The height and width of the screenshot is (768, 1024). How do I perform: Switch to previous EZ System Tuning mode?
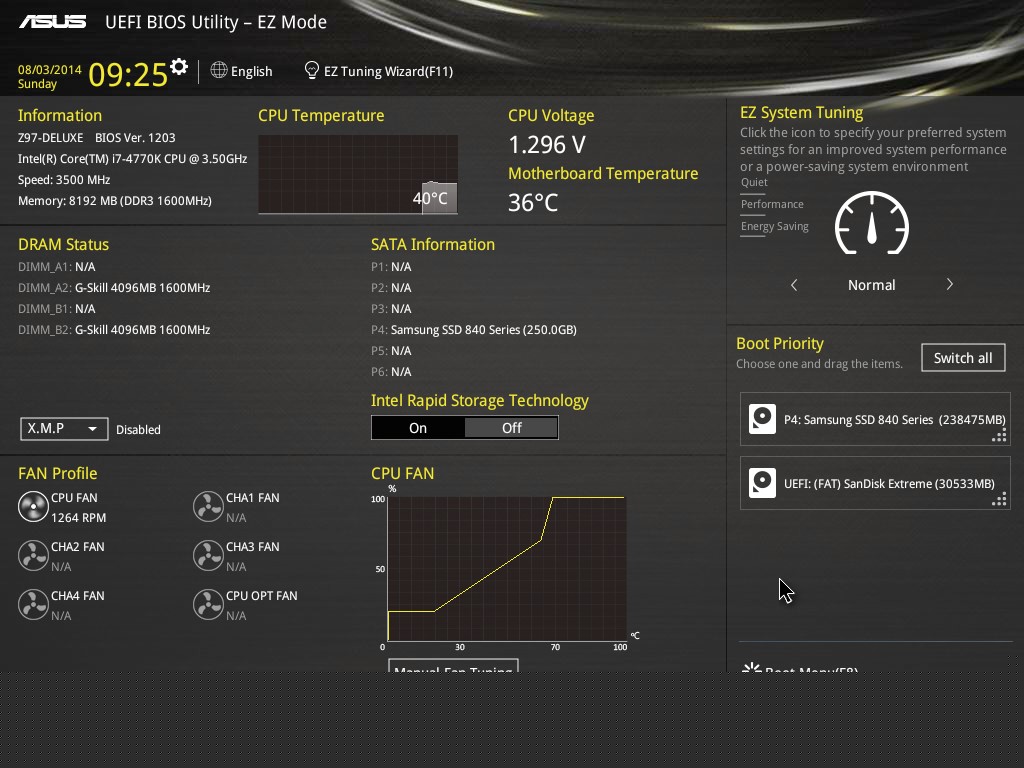tap(794, 285)
